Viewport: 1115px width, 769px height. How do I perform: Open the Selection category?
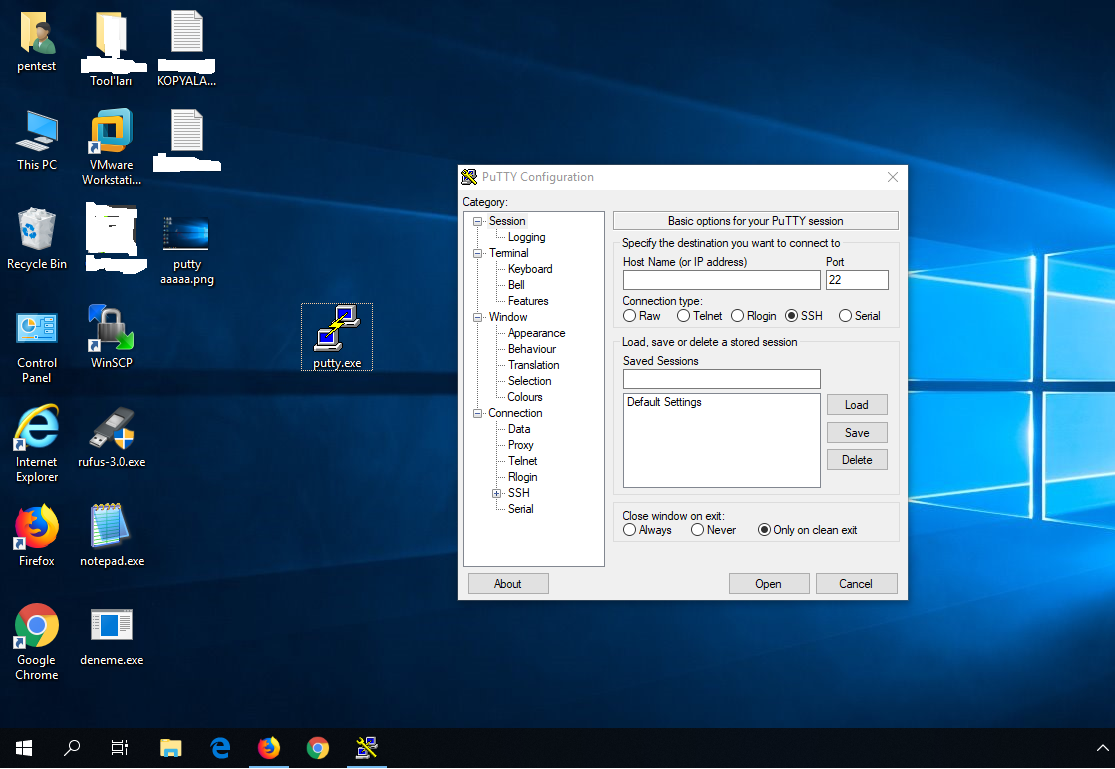(529, 381)
